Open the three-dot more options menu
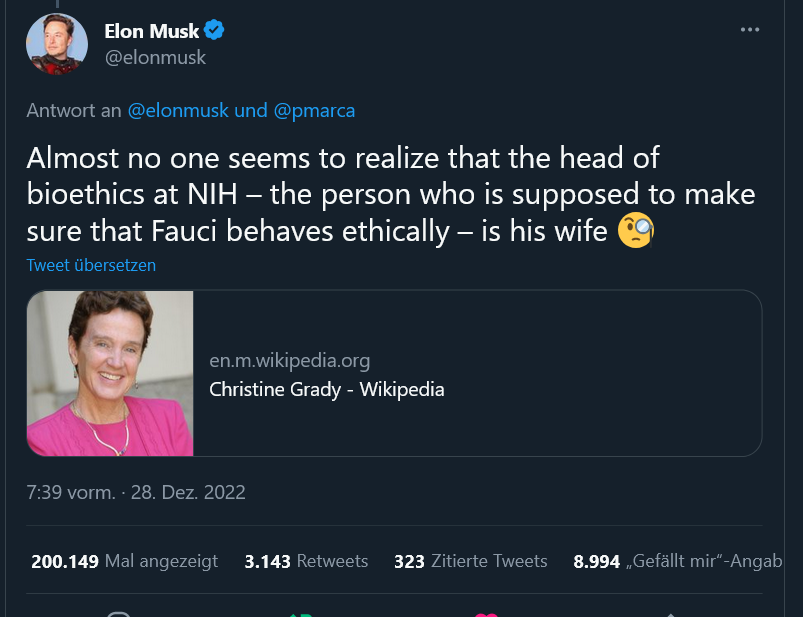The height and width of the screenshot is (617, 803). tap(750, 30)
